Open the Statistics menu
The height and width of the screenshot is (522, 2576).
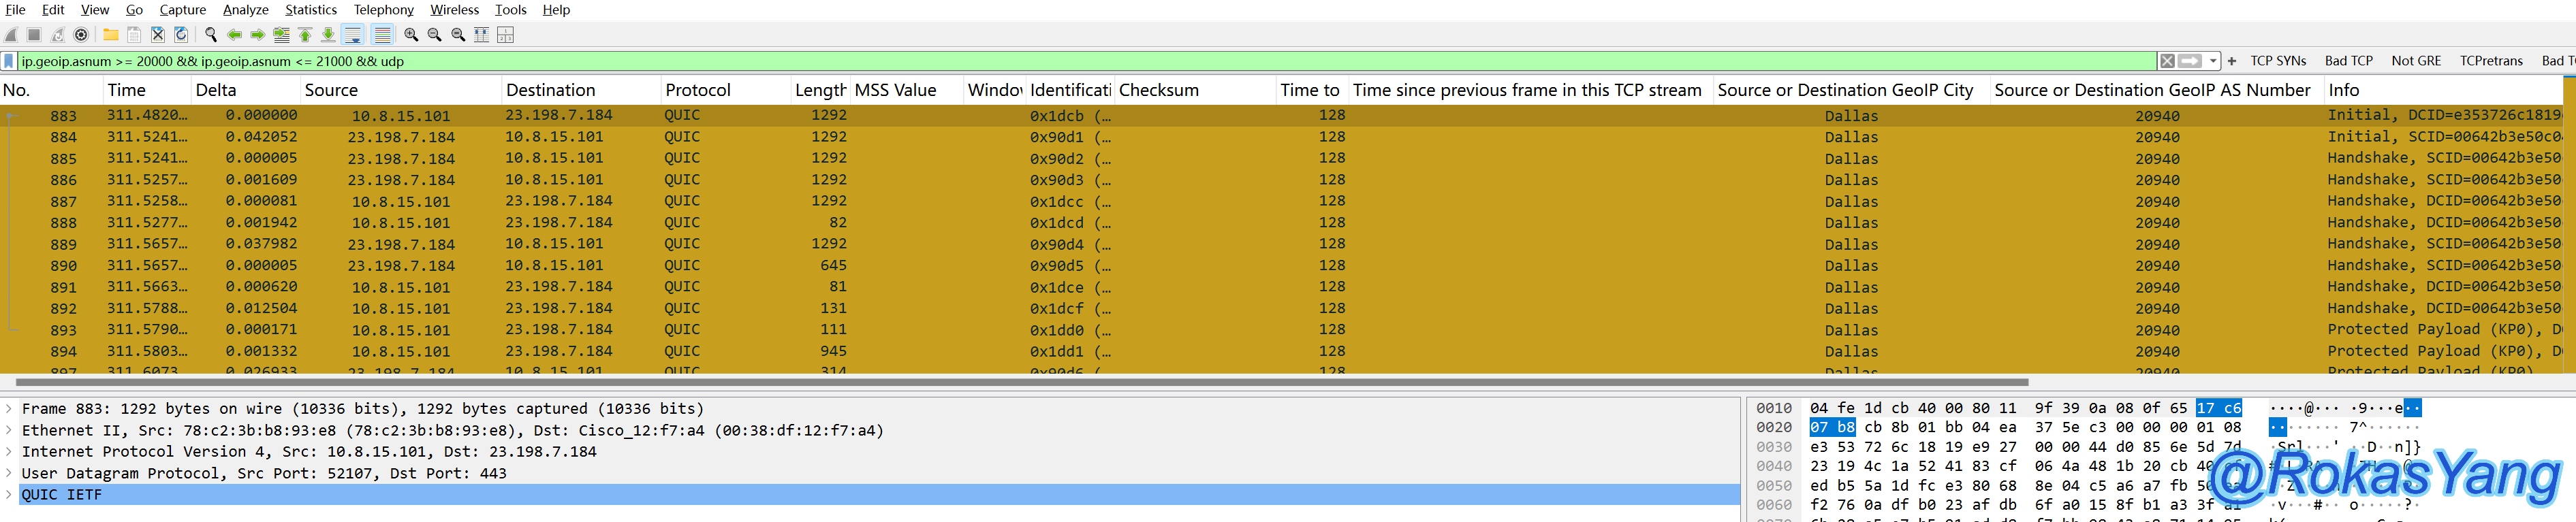(310, 10)
